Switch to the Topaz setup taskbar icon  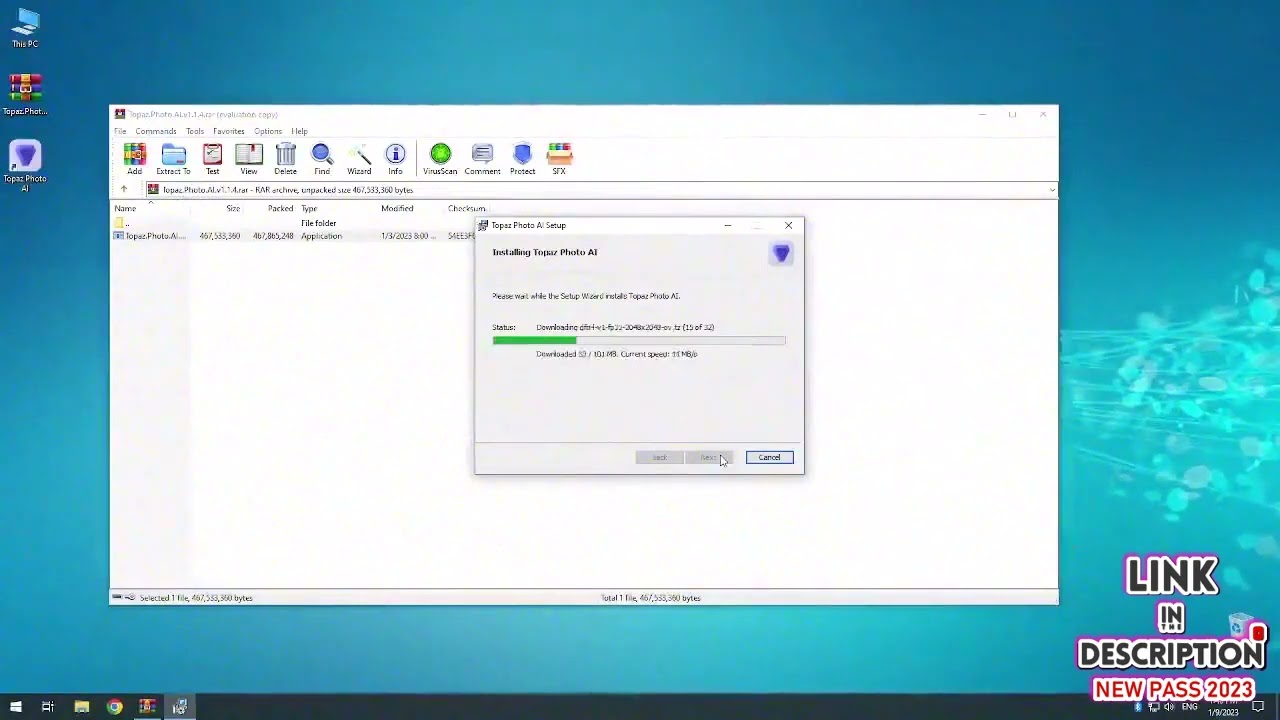tap(180, 707)
